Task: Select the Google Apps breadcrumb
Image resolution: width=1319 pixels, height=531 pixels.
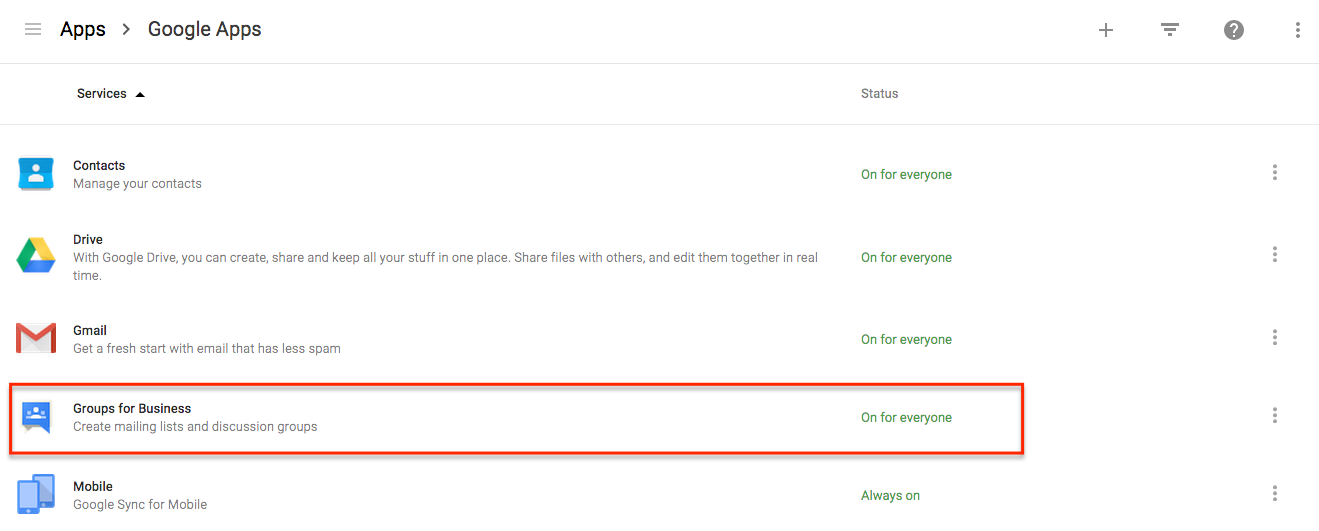Action: tap(205, 30)
